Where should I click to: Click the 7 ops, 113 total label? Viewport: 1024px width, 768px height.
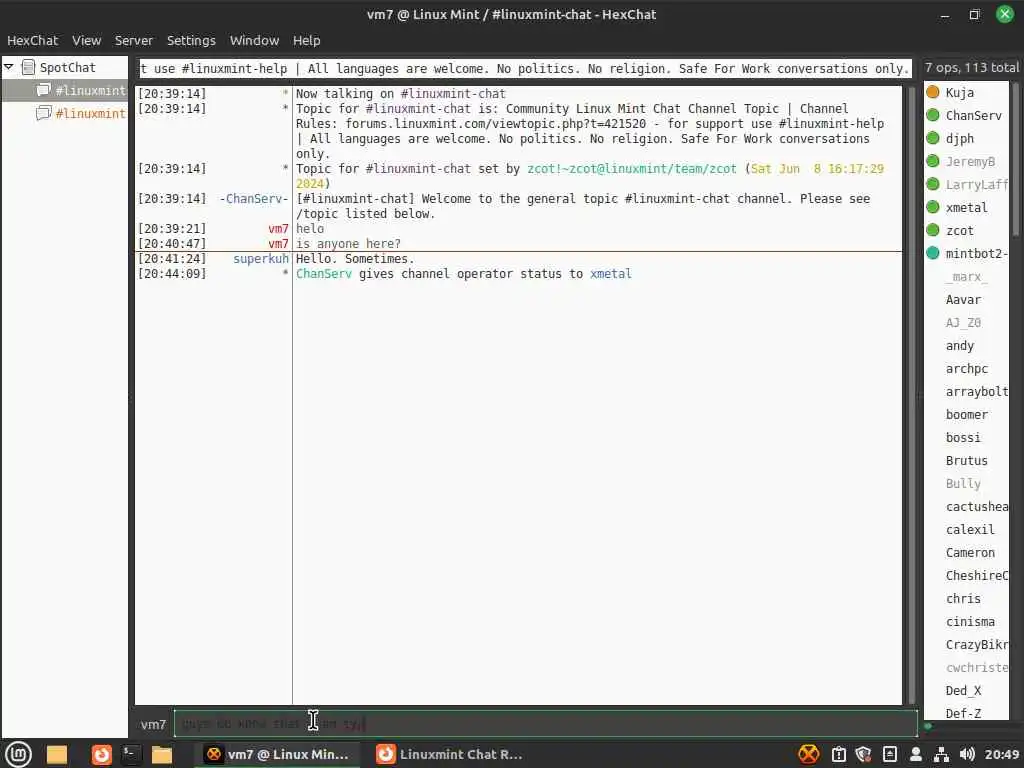pos(971,67)
